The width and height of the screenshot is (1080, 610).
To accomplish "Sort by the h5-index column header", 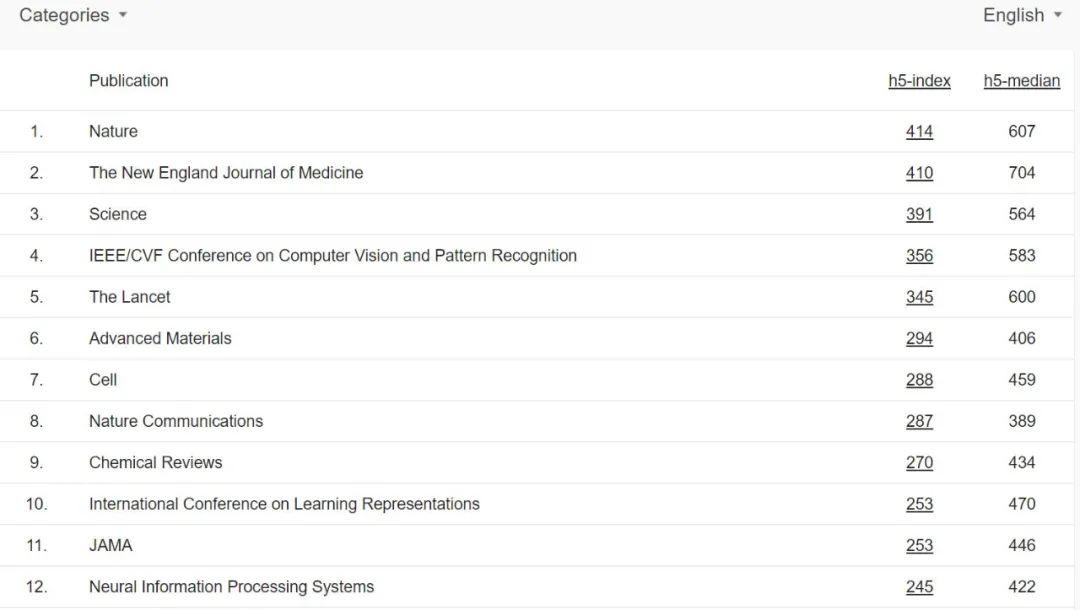I will [919, 81].
